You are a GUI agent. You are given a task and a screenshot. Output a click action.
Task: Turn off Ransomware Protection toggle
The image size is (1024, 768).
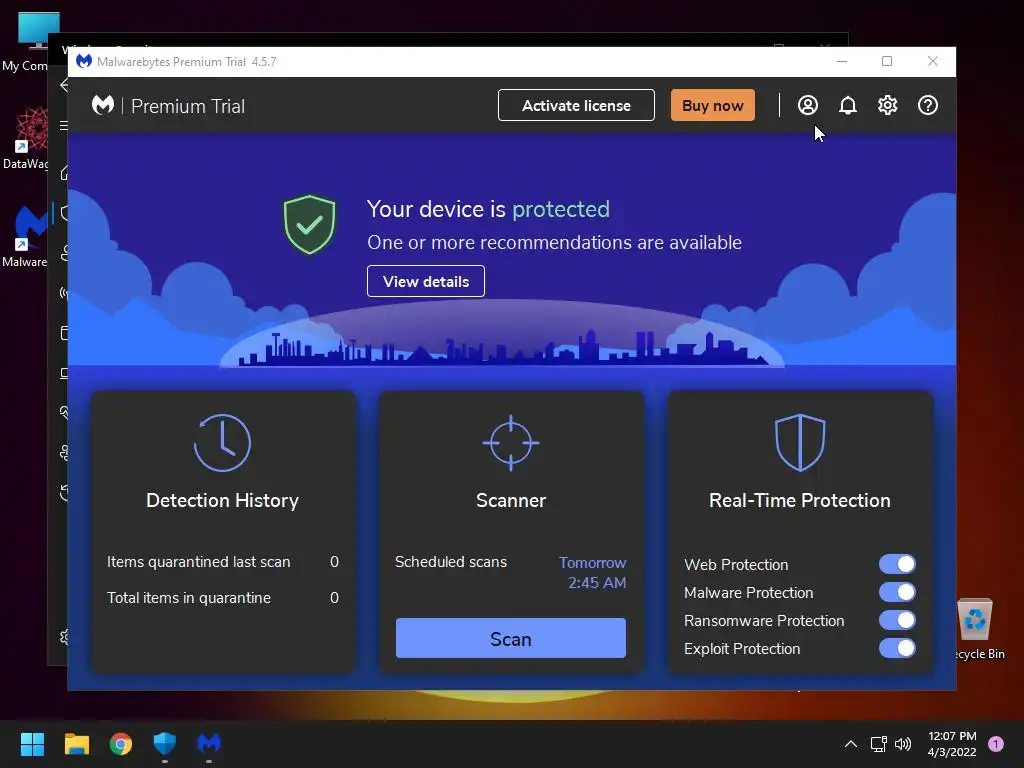(x=897, y=620)
